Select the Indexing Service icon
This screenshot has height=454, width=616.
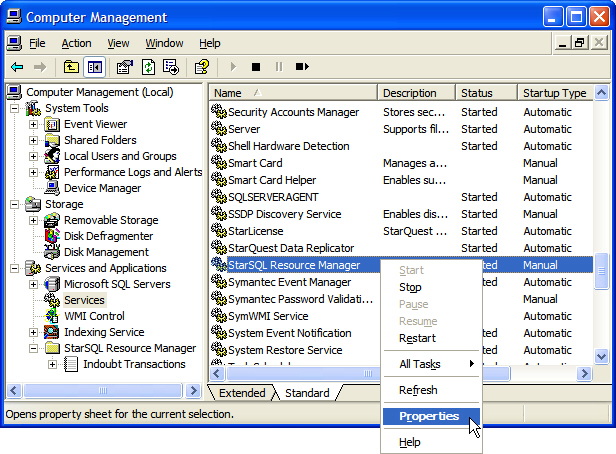[x=52, y=332]
